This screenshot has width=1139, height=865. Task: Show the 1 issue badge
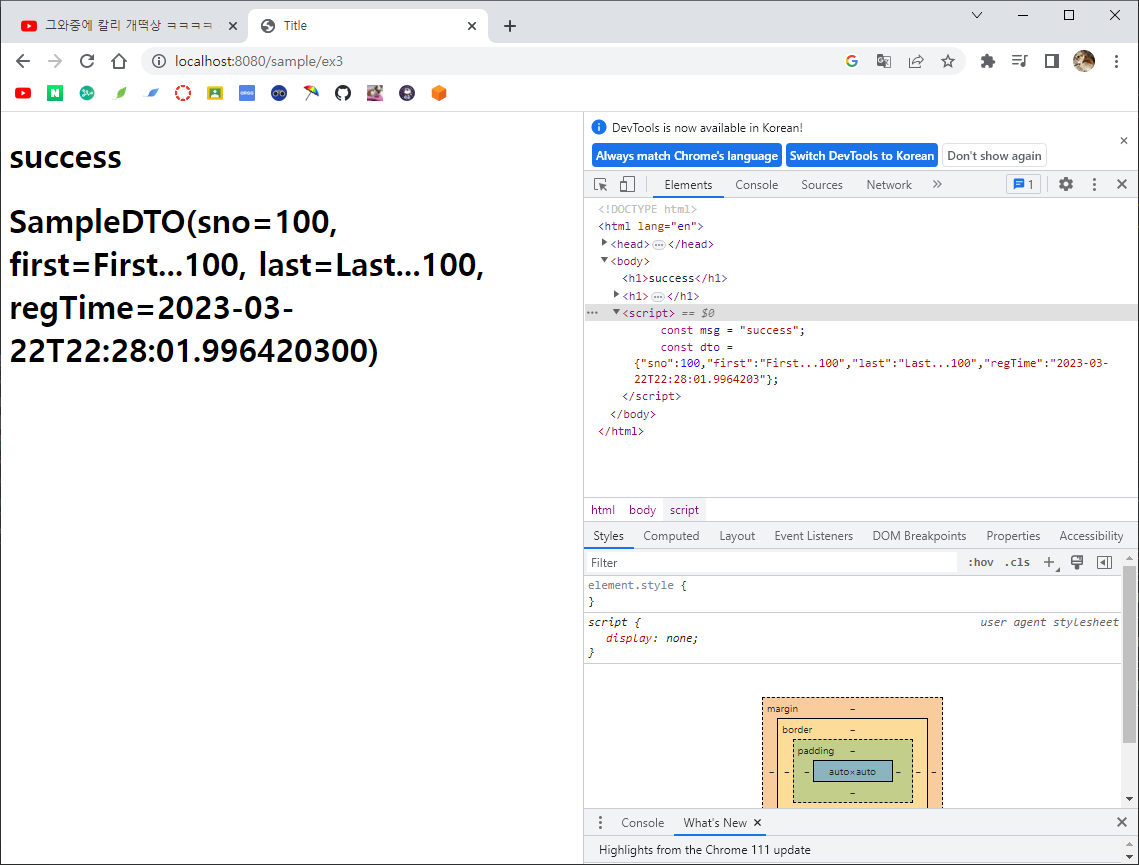1023,184
